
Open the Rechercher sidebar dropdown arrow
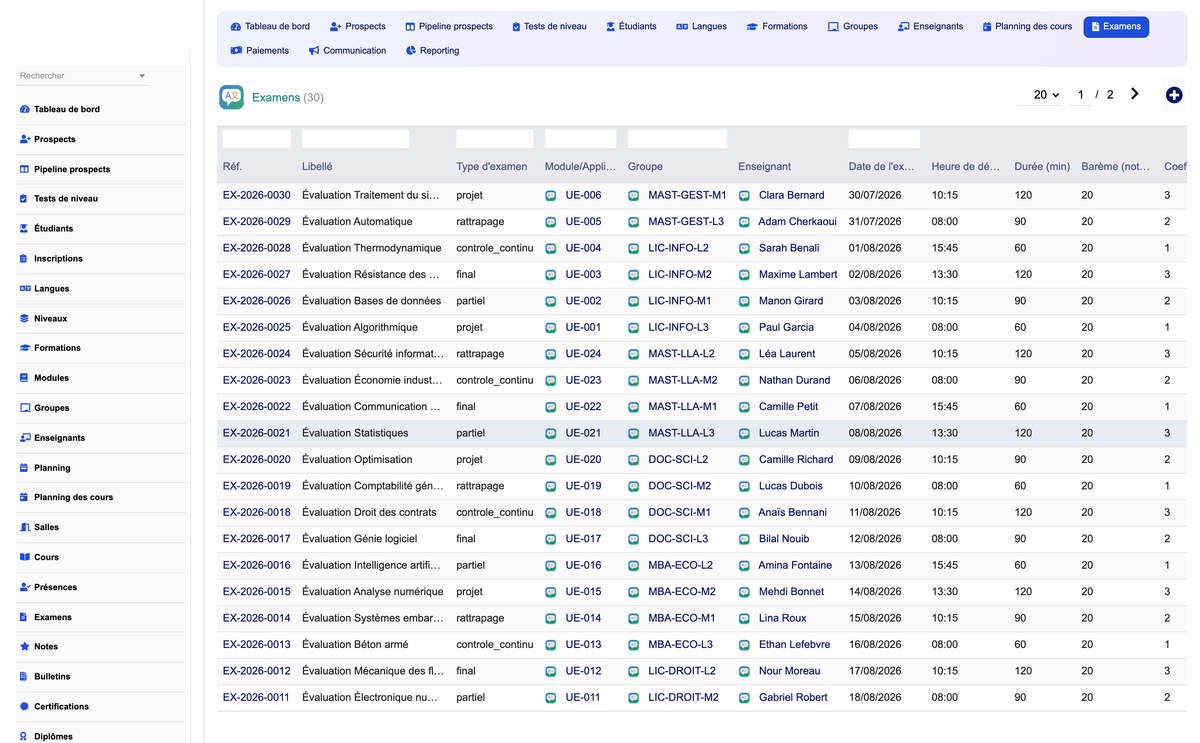pyautogui.click(x=142, y=76)
